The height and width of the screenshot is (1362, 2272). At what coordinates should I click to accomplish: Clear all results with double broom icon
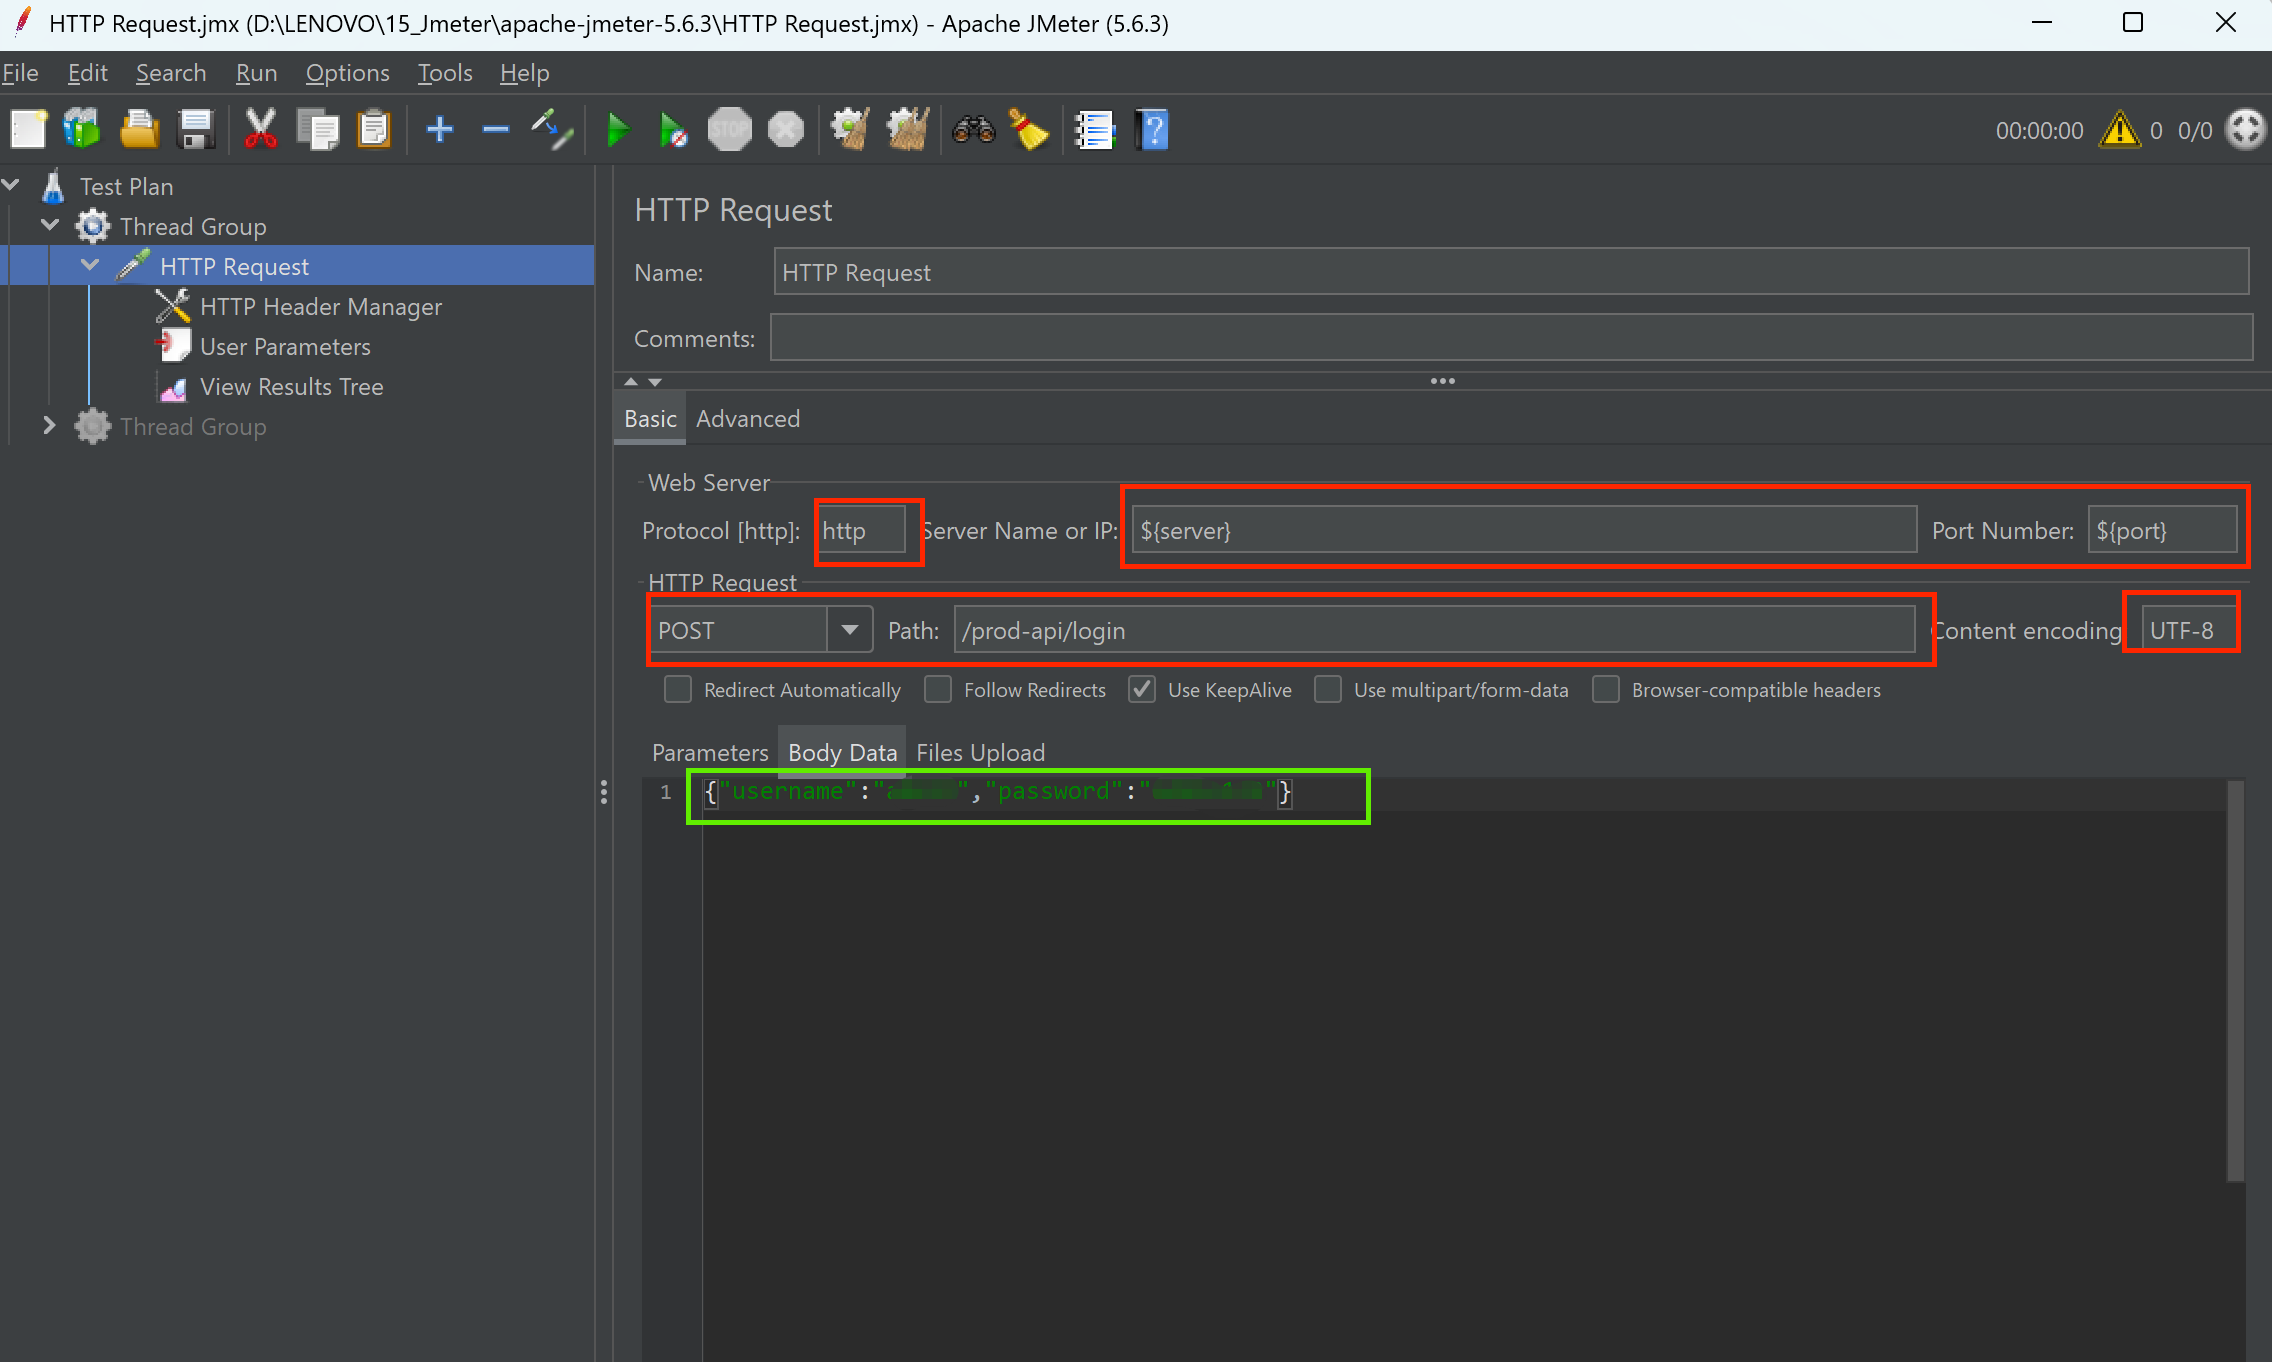click(x=908, y=130)
